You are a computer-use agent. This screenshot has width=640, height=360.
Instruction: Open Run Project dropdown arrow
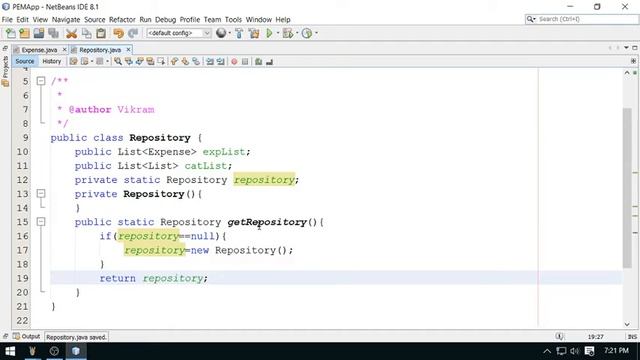278,33
